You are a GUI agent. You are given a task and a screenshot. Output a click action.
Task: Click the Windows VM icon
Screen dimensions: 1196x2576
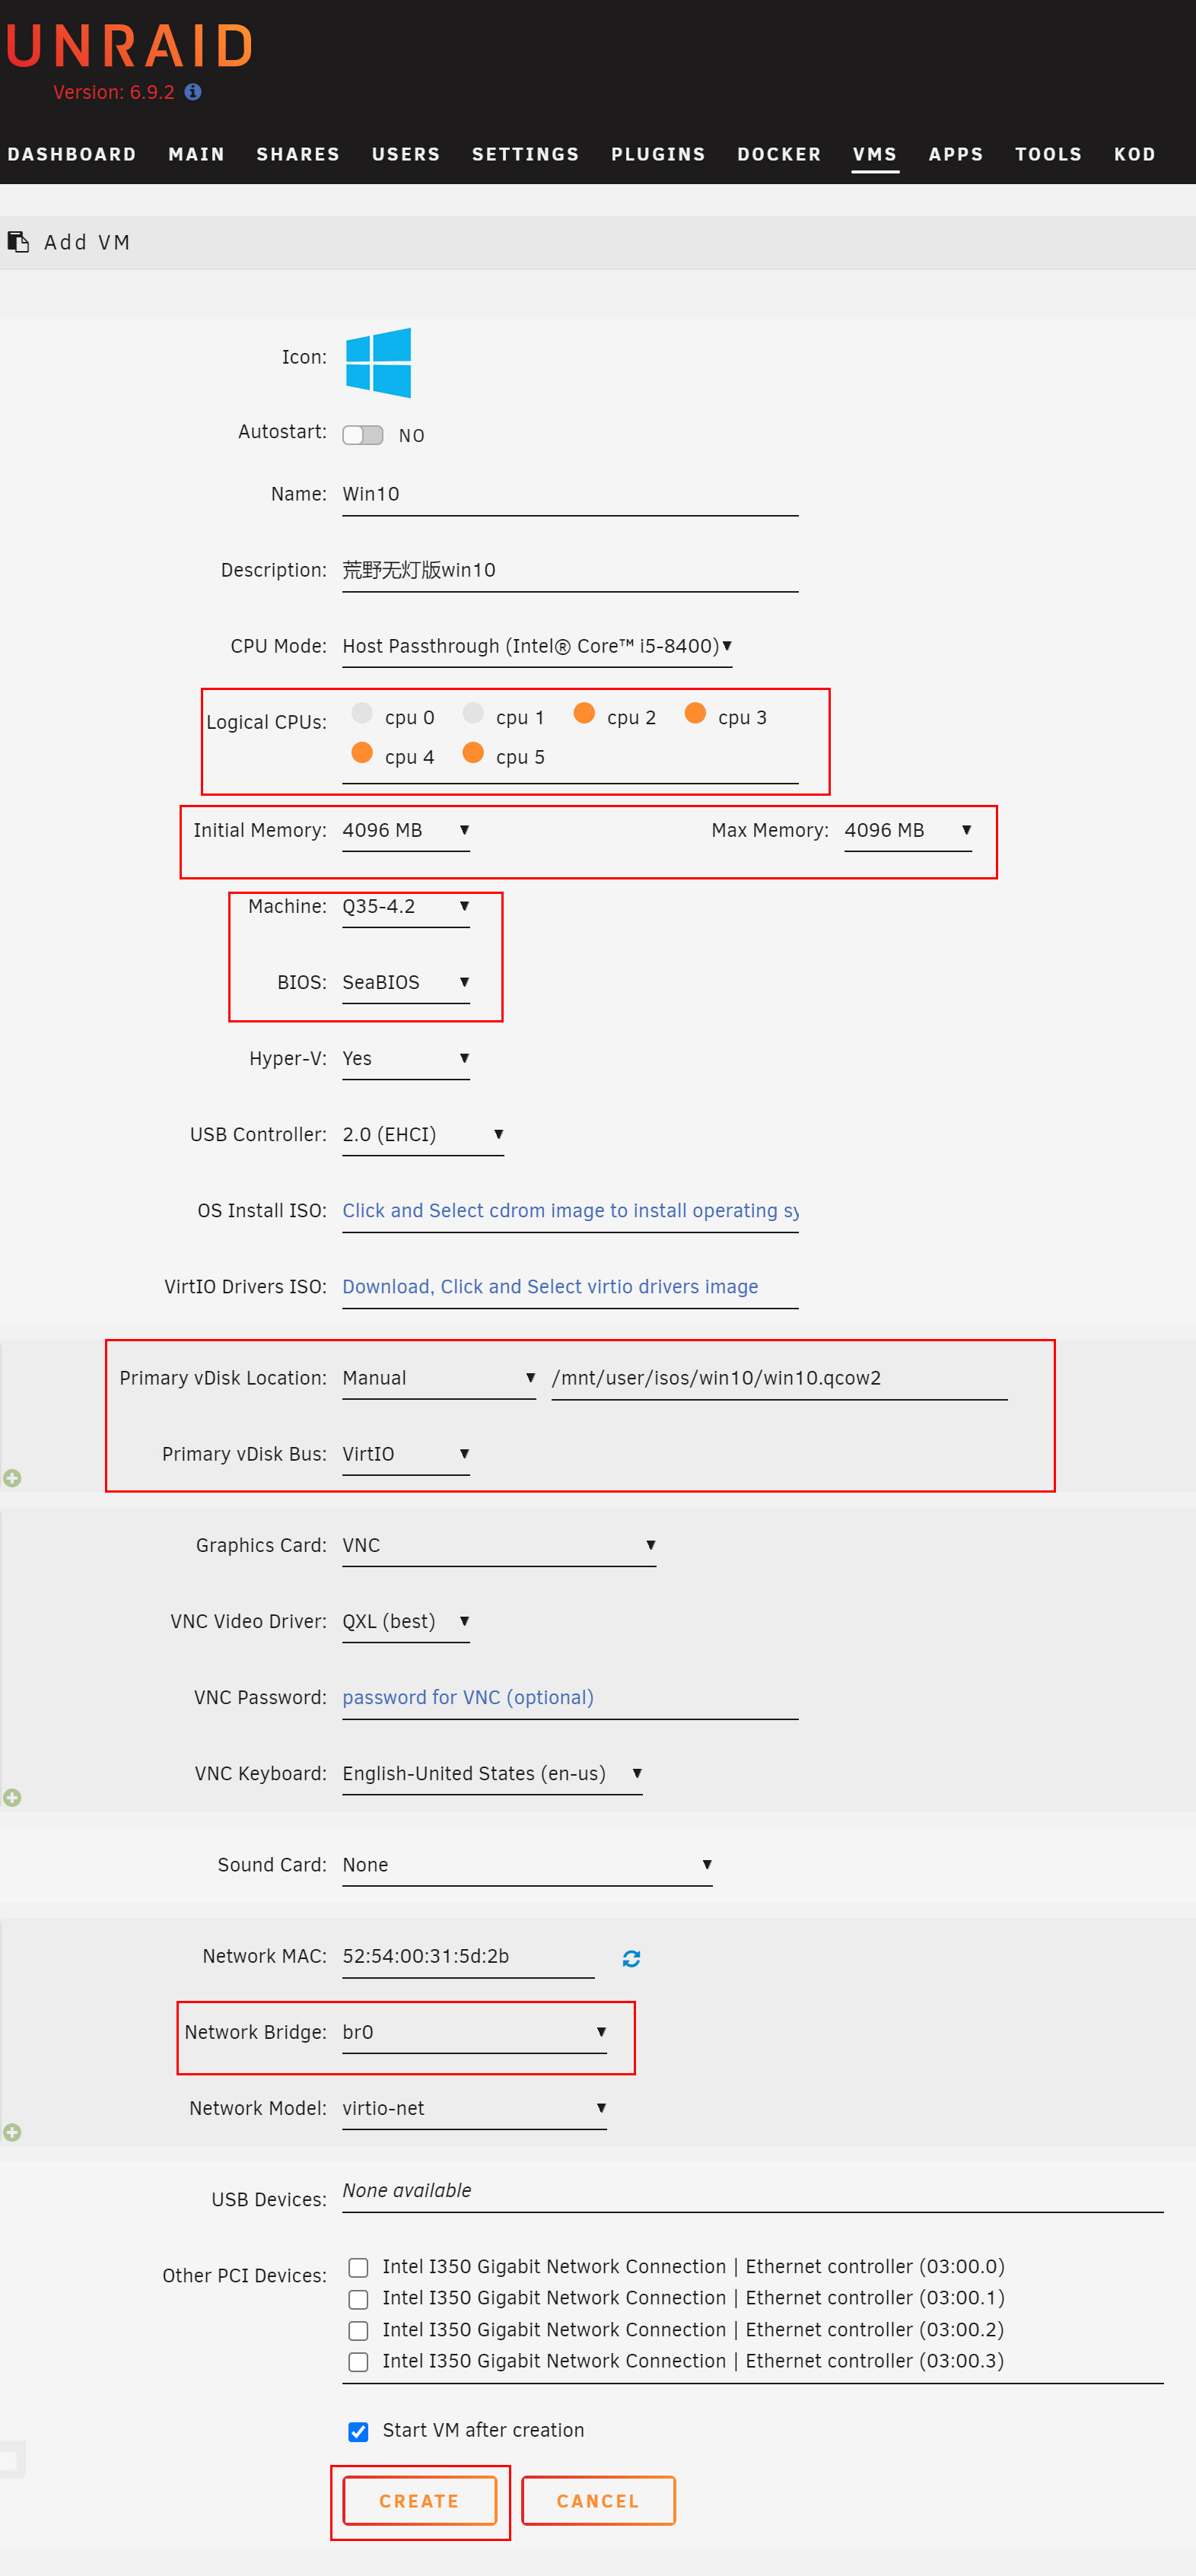pos(378,362)
